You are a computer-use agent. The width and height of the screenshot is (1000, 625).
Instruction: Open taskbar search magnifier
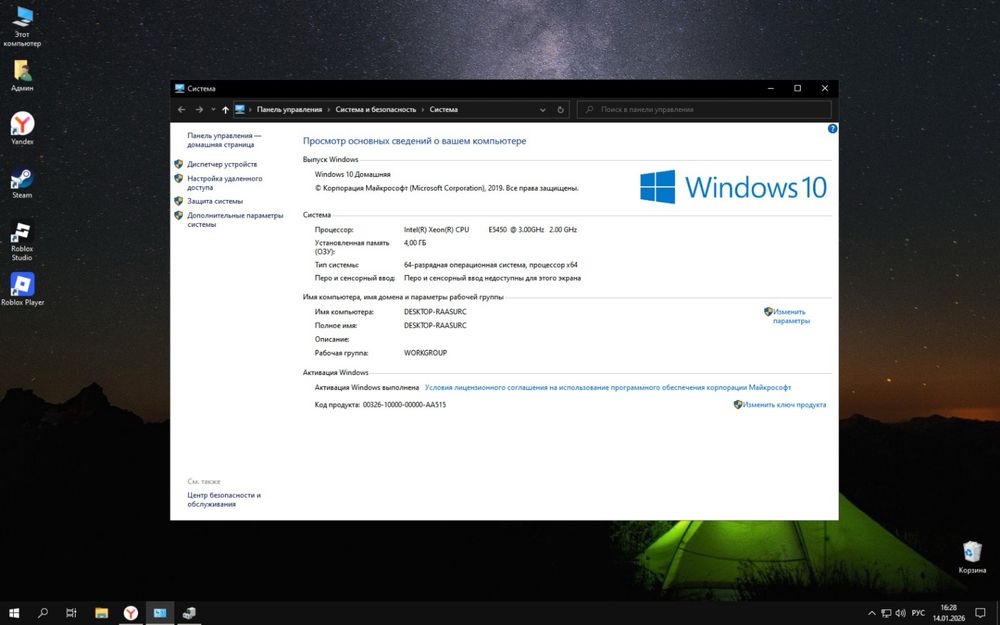point(43,613)
